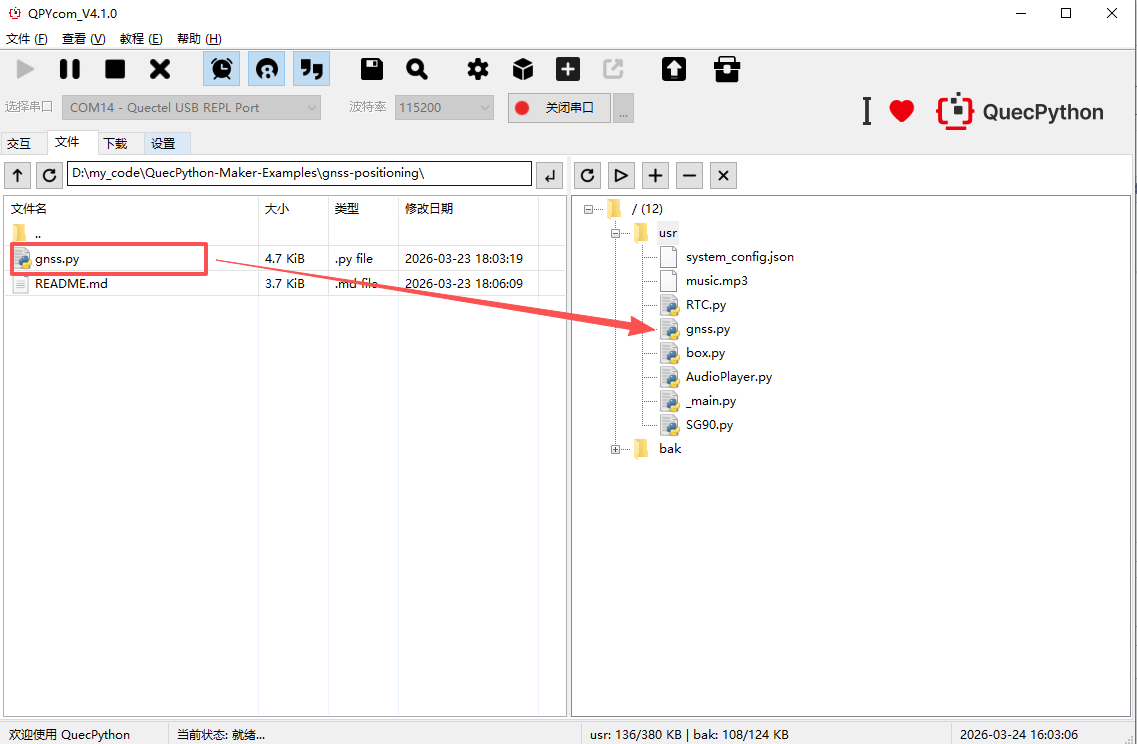Image resolution: width=1137 pixels, height=744 pixels.
Task: Open the 115200 baud rate dropdown
Action: click(x=444, y=107)
